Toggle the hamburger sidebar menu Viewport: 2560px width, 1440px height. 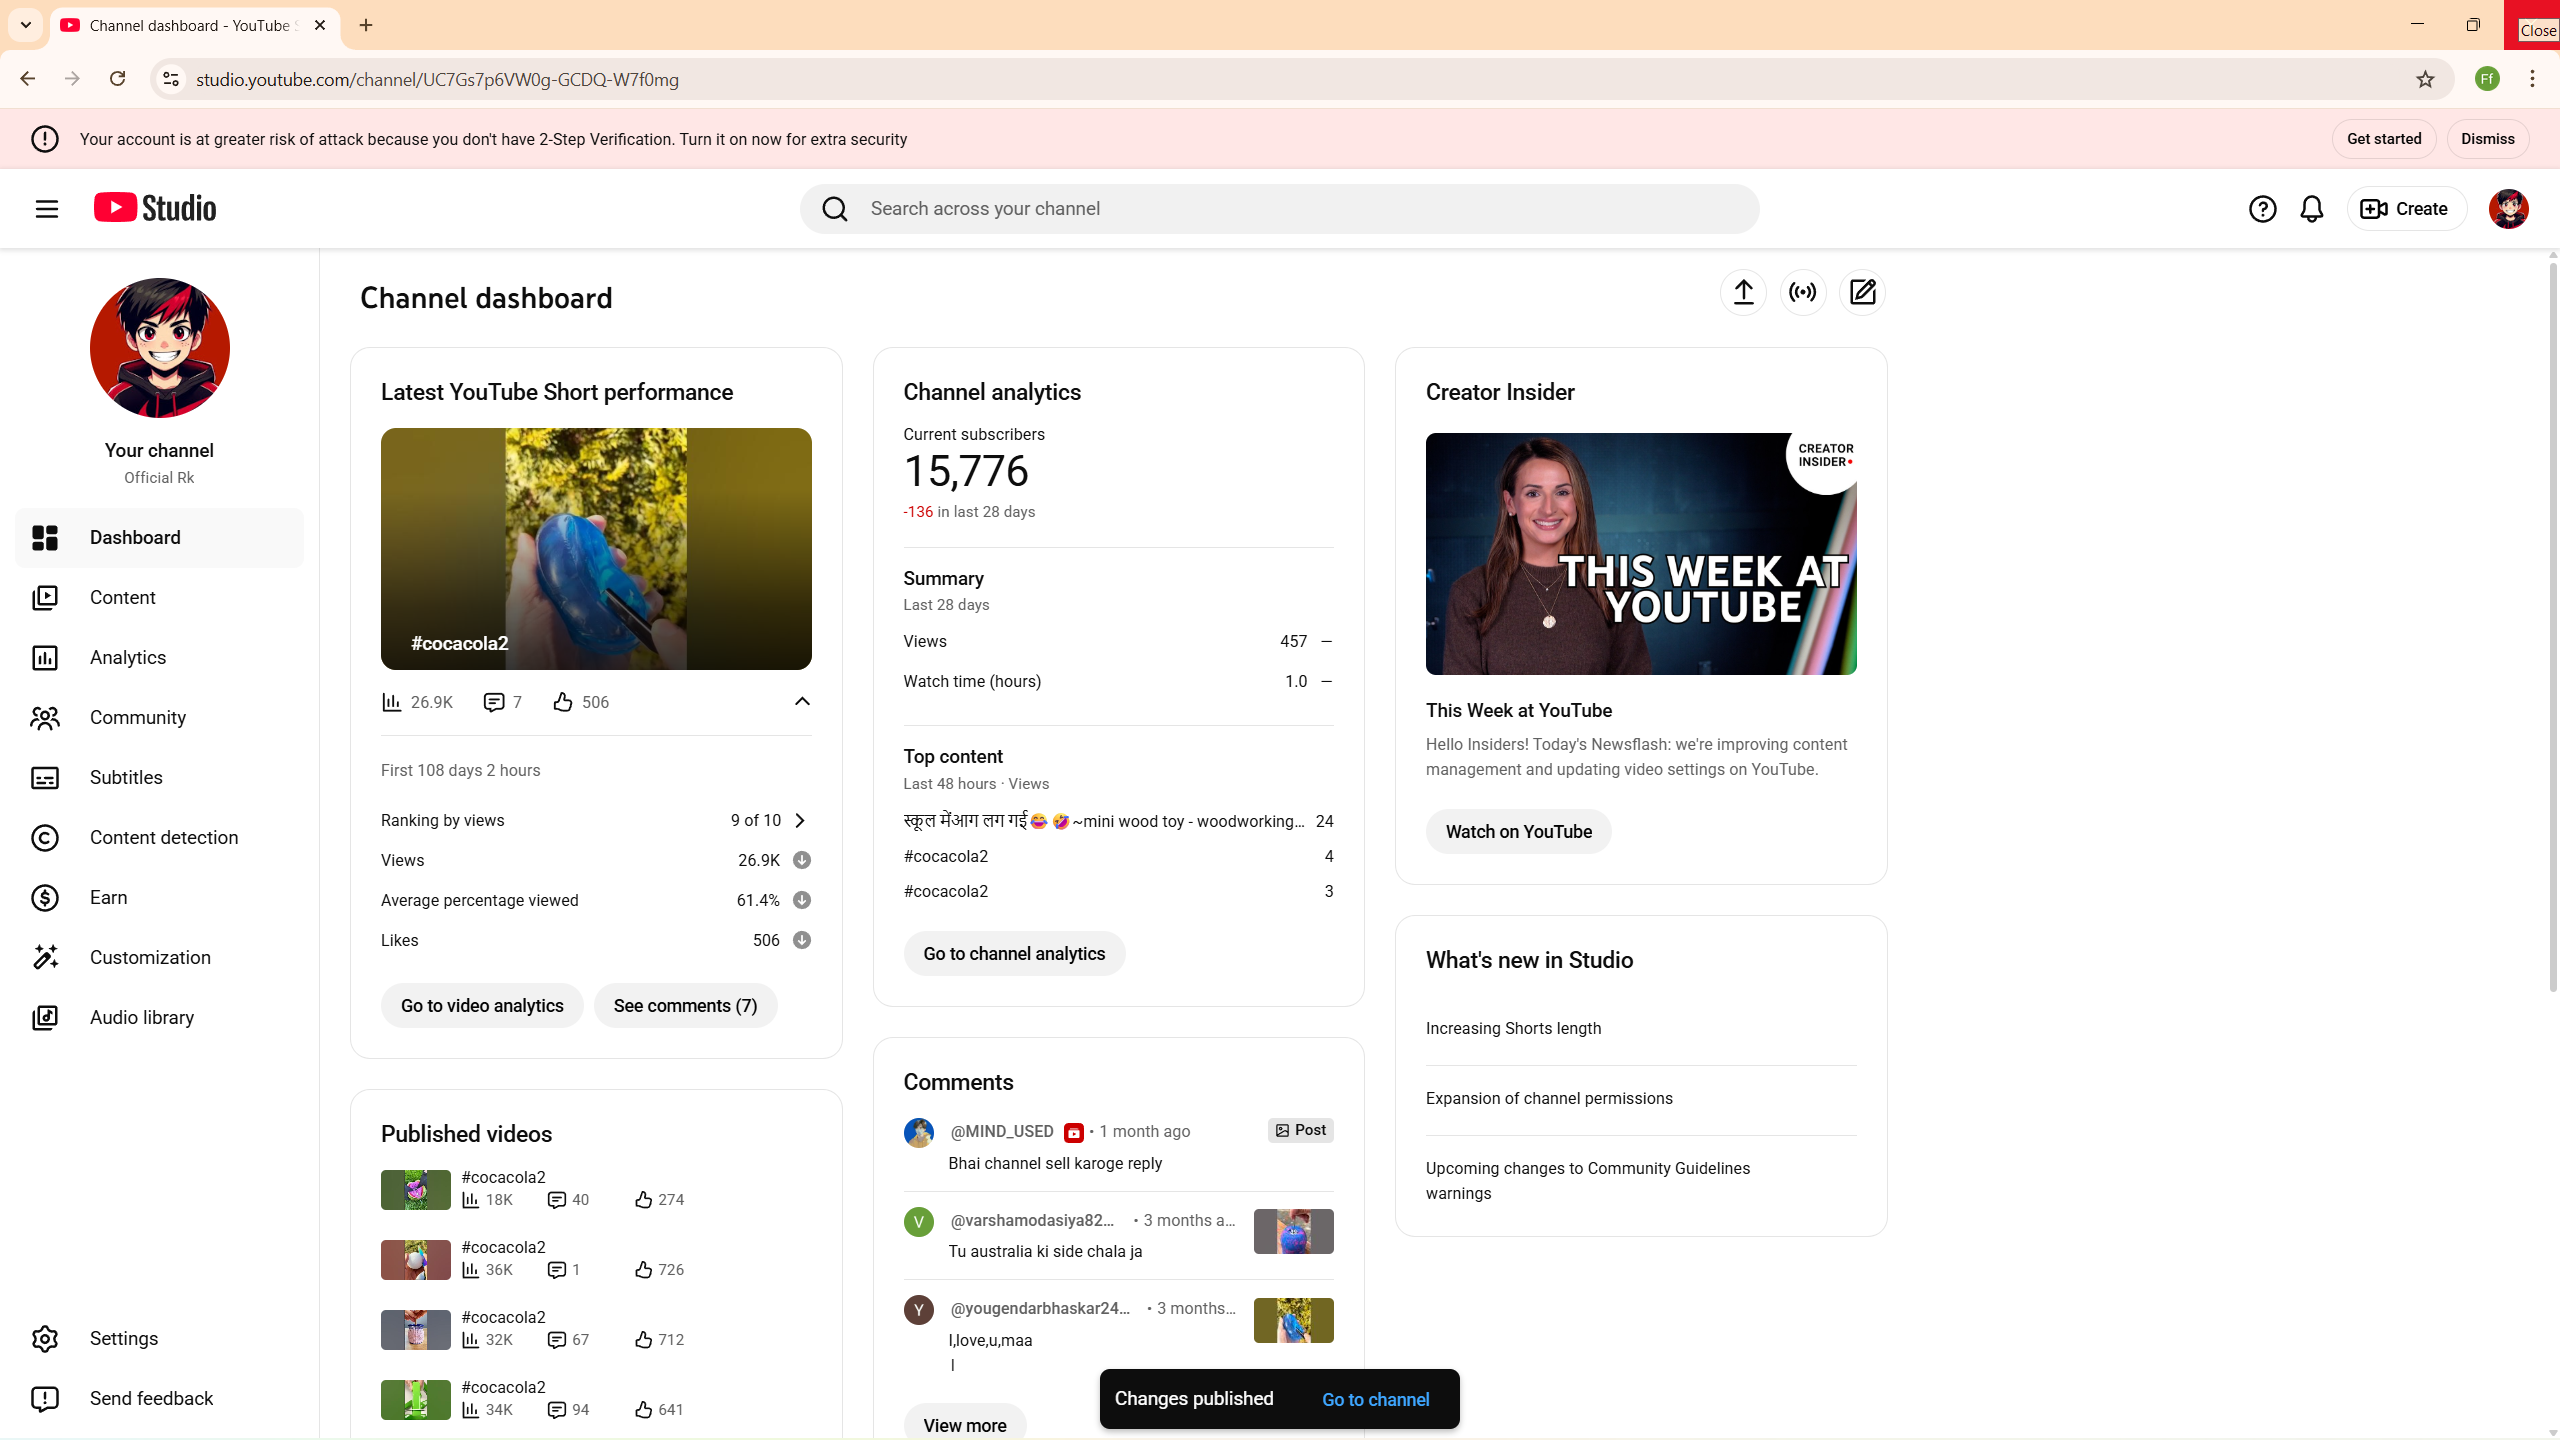[x=46, y=209]
